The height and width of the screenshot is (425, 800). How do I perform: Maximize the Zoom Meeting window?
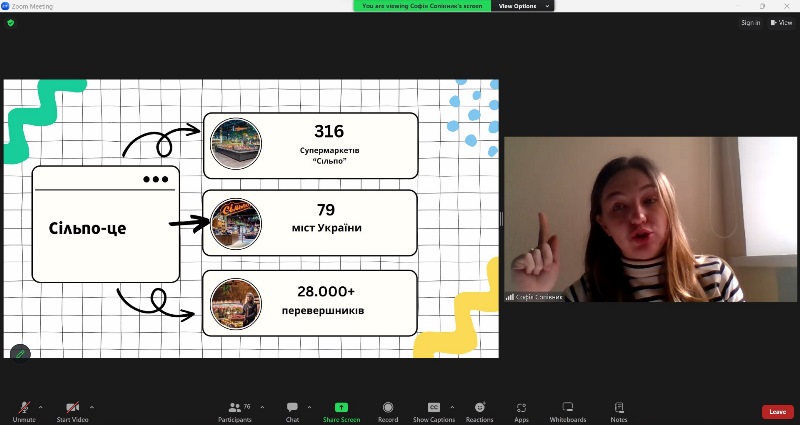(x=762, y=6)
